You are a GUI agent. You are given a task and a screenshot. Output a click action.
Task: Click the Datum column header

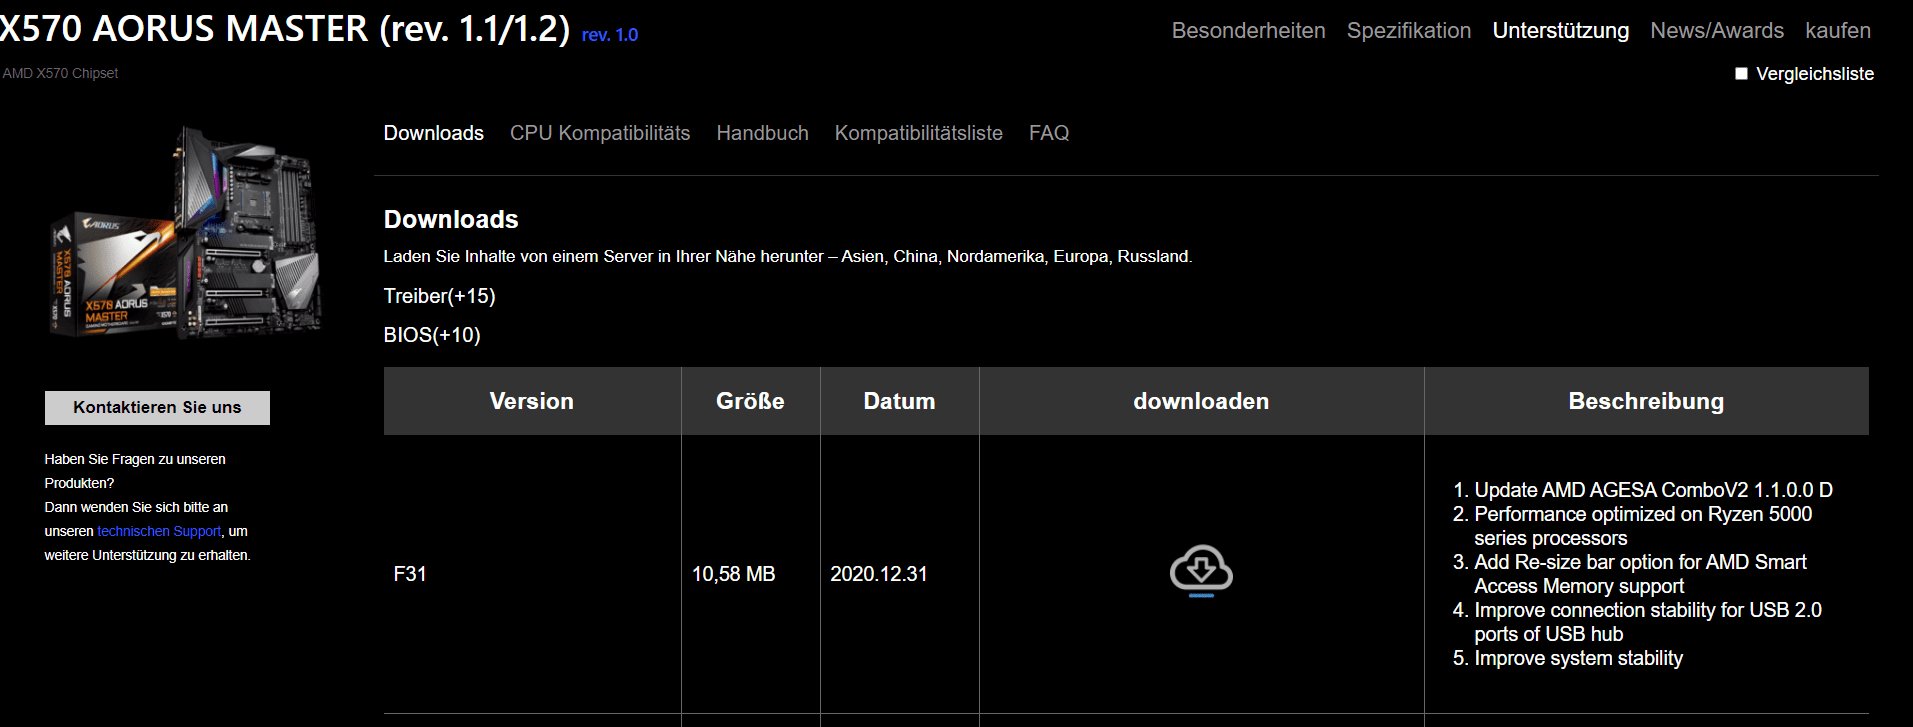pos(899,401)
